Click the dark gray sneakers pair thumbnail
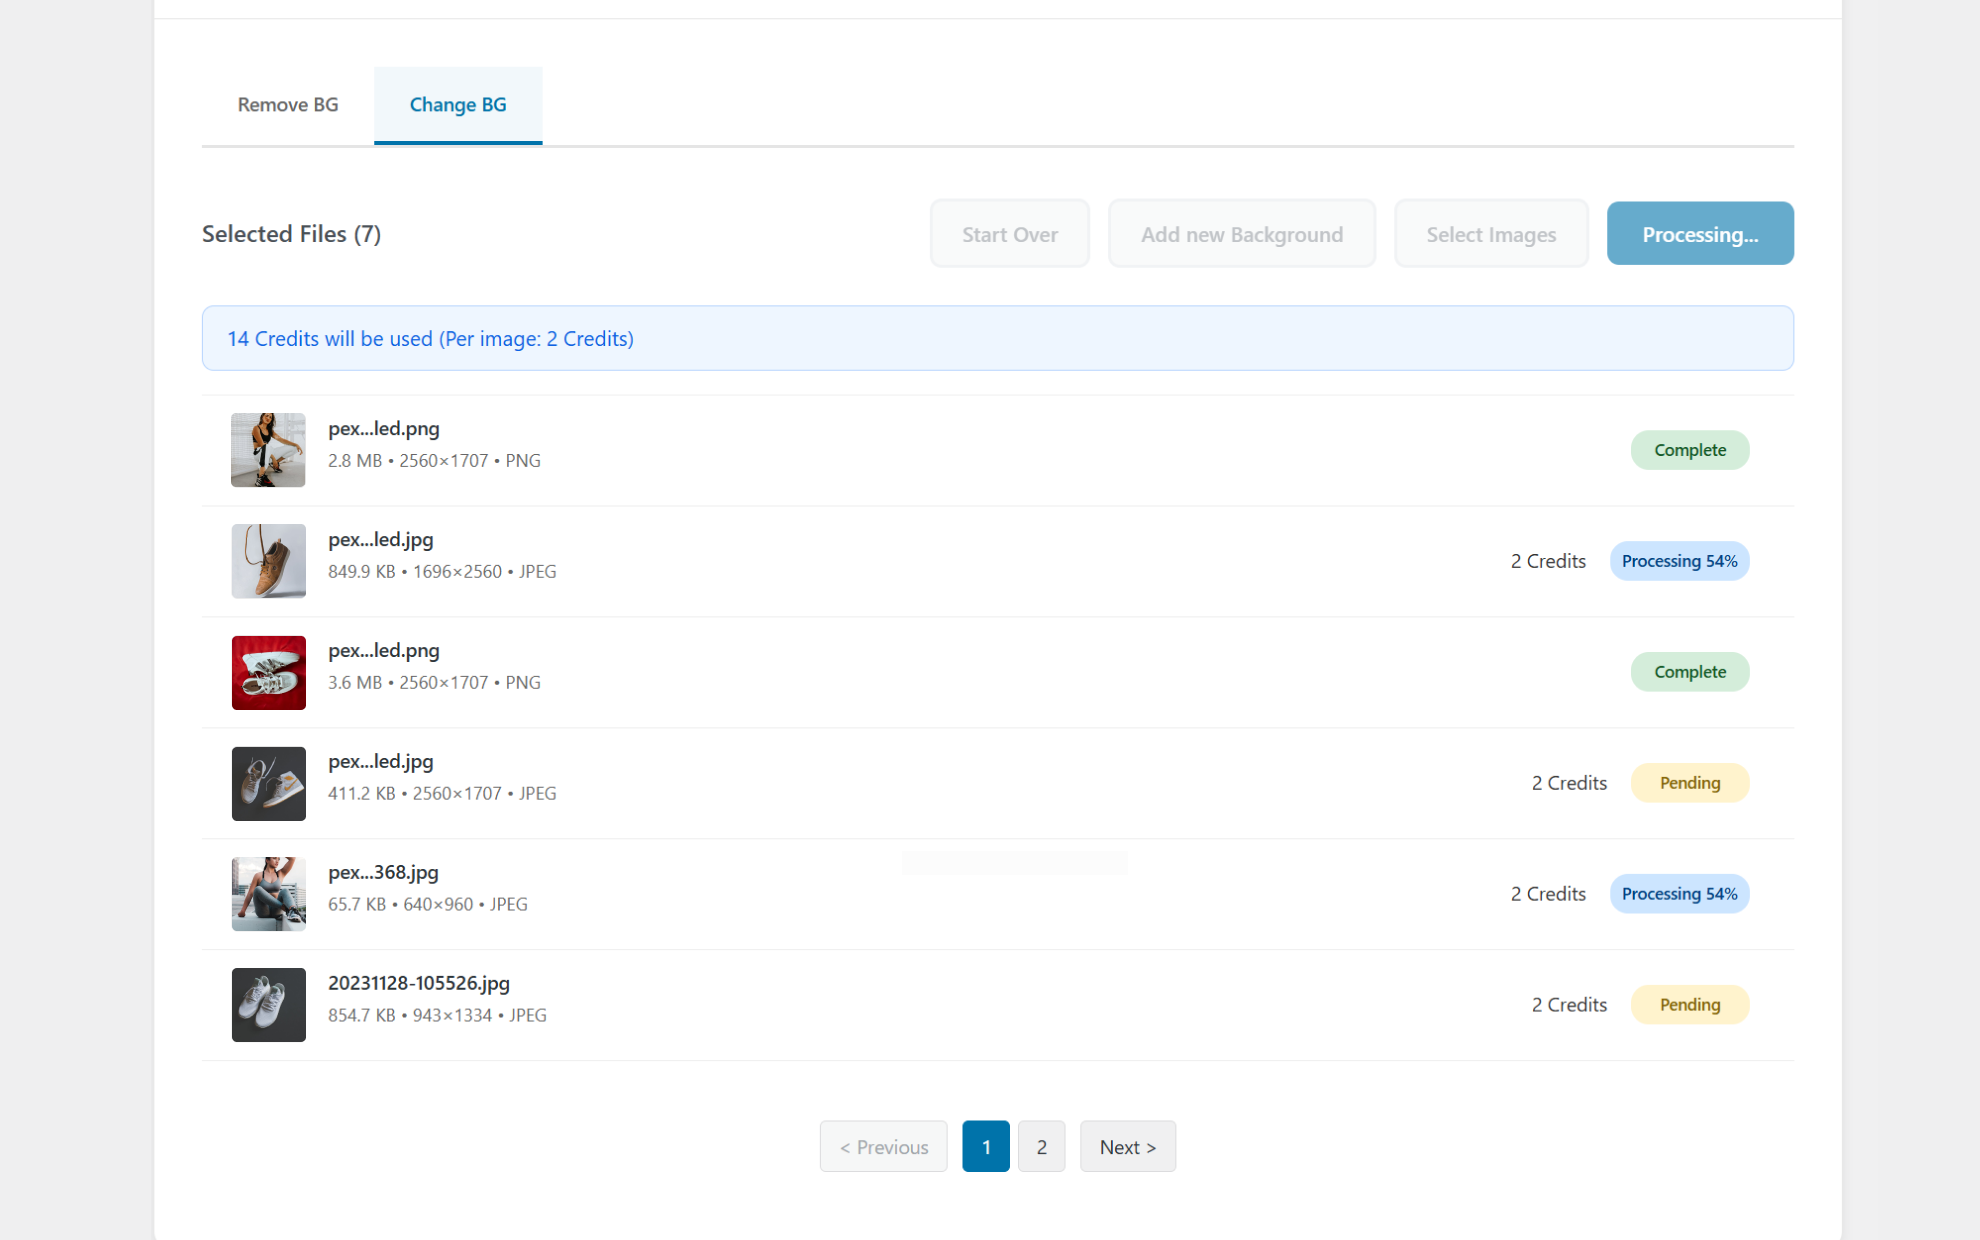The image size is (1980, 1240). (268, 783)
